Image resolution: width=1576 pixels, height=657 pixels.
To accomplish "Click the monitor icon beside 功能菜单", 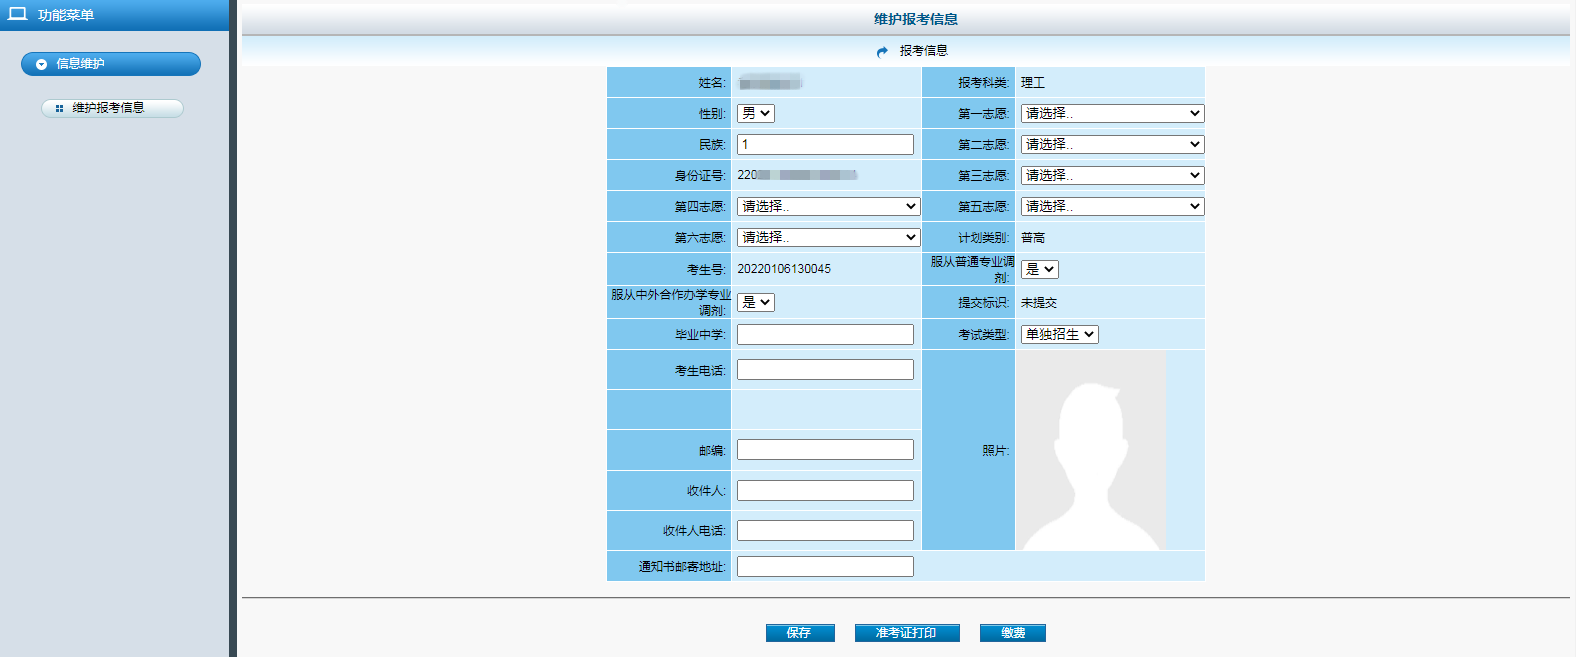I will pyautogui.click(x=17, y=14).
